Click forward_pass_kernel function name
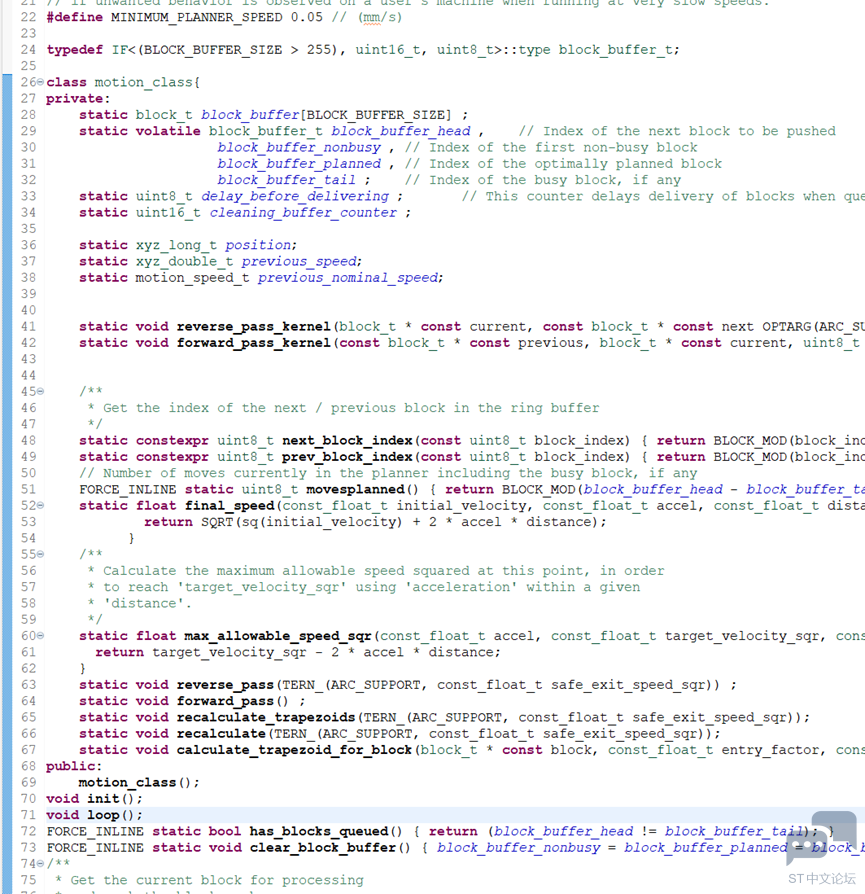The image size is (865, 894). coord(253,343)
